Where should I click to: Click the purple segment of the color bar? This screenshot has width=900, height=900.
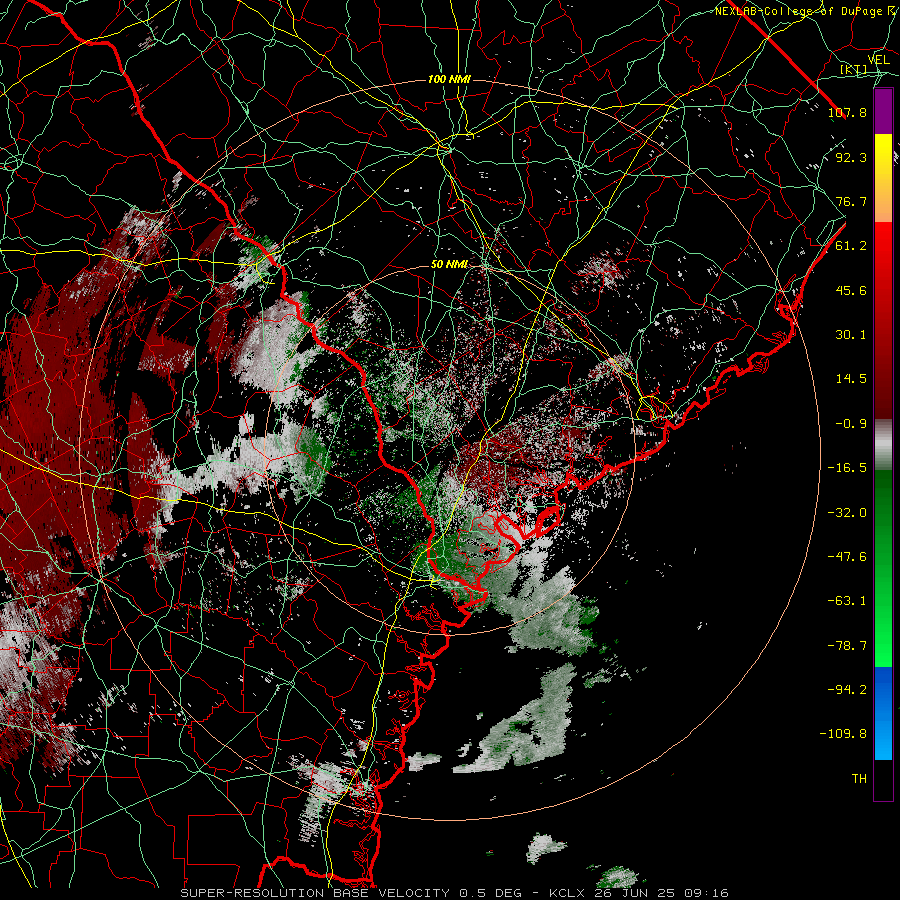[x=883, y=112]
